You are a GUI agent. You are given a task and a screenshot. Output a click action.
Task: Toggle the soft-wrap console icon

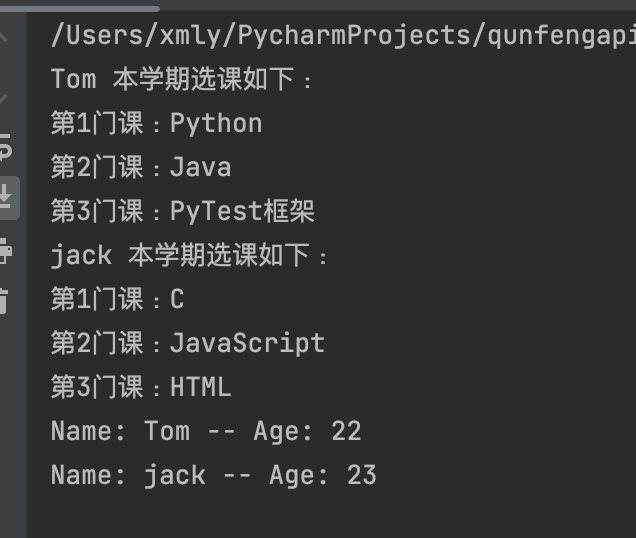(6, 147)
